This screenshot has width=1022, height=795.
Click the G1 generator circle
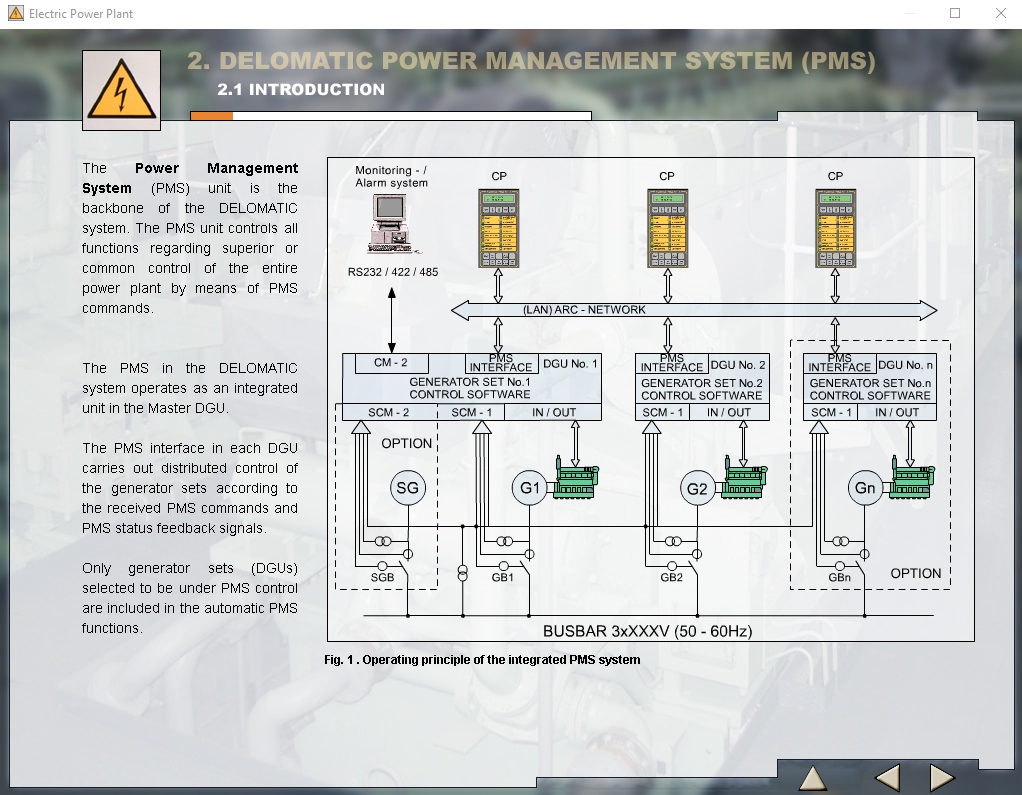click(x=529, y=487)
